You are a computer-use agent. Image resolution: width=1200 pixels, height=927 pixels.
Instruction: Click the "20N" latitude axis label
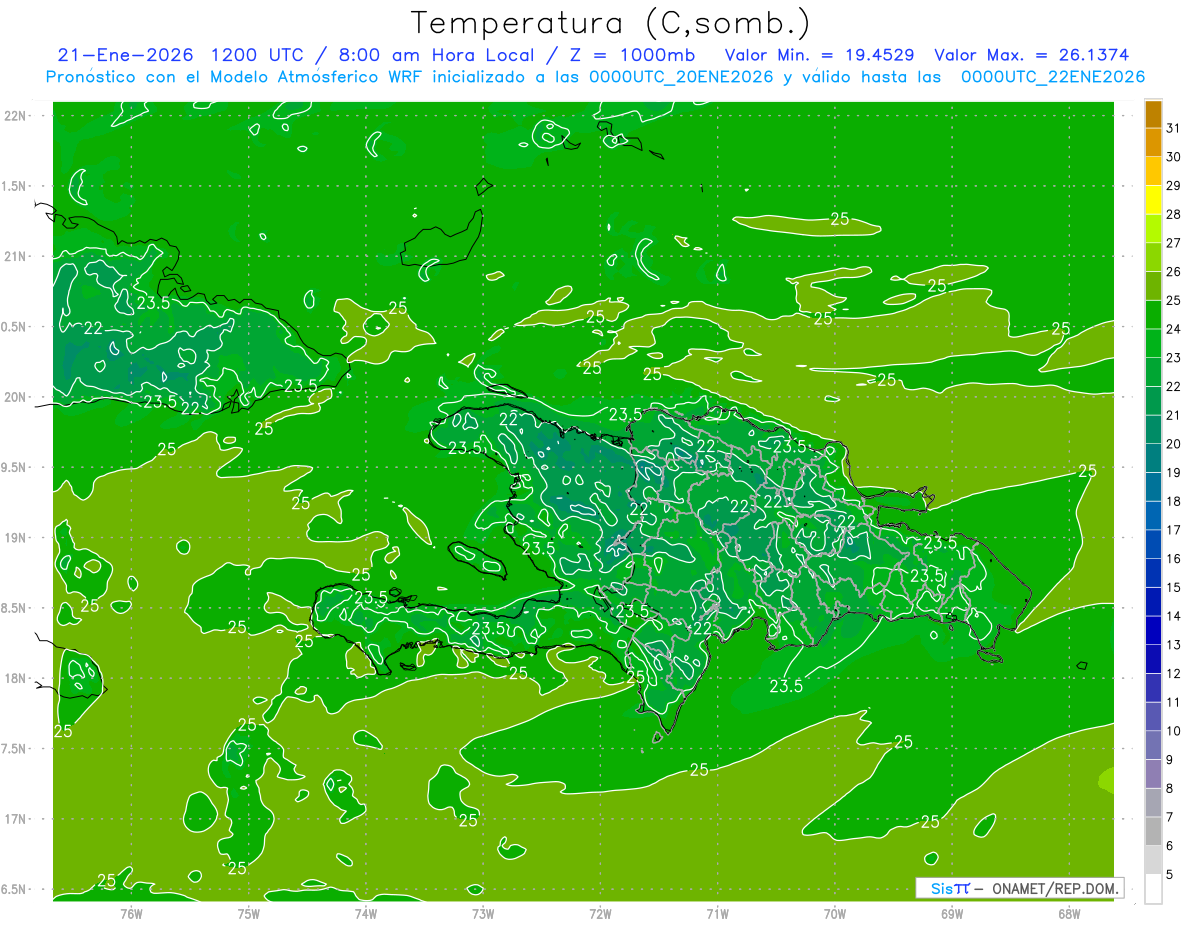(16, 397)
